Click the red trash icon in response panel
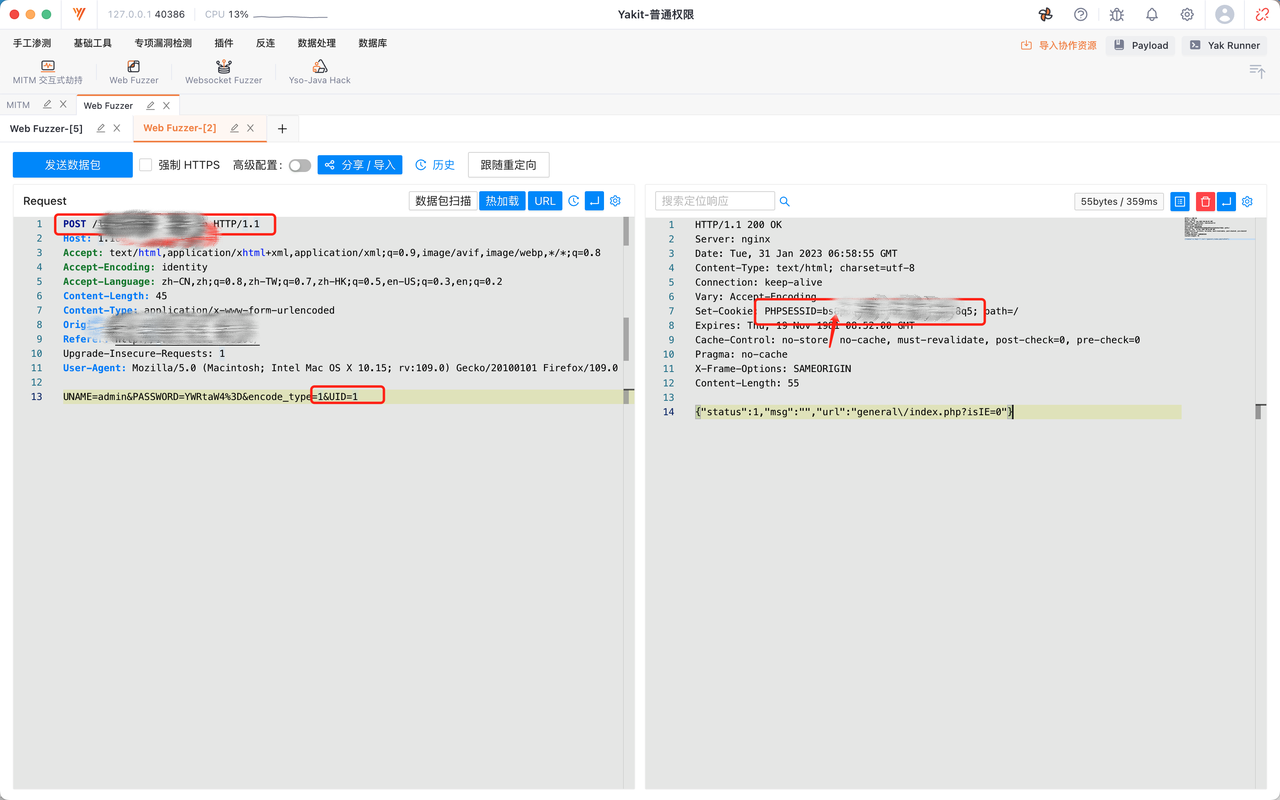The width and height of the screenshot is (1280, 800). click(x=1205, y=201)
